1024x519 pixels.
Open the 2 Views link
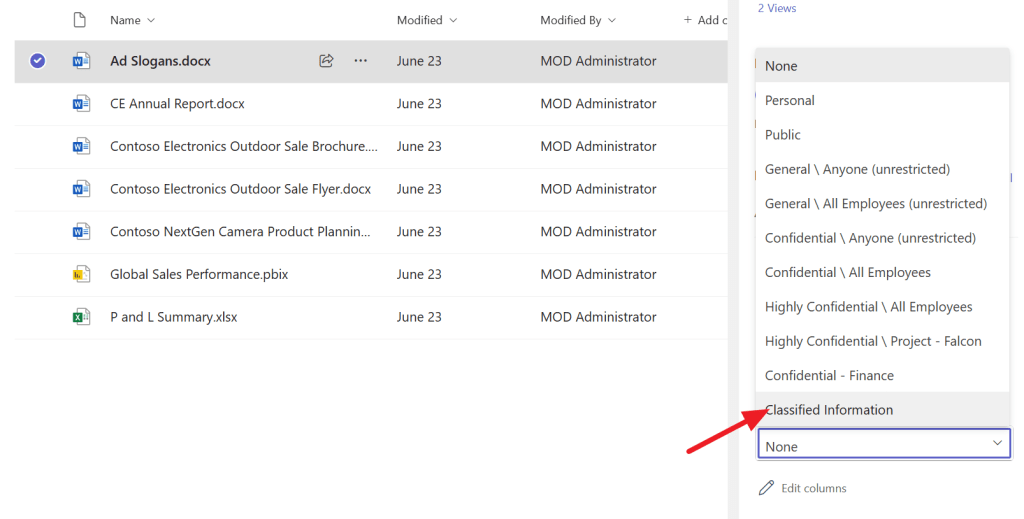[777, 8]
